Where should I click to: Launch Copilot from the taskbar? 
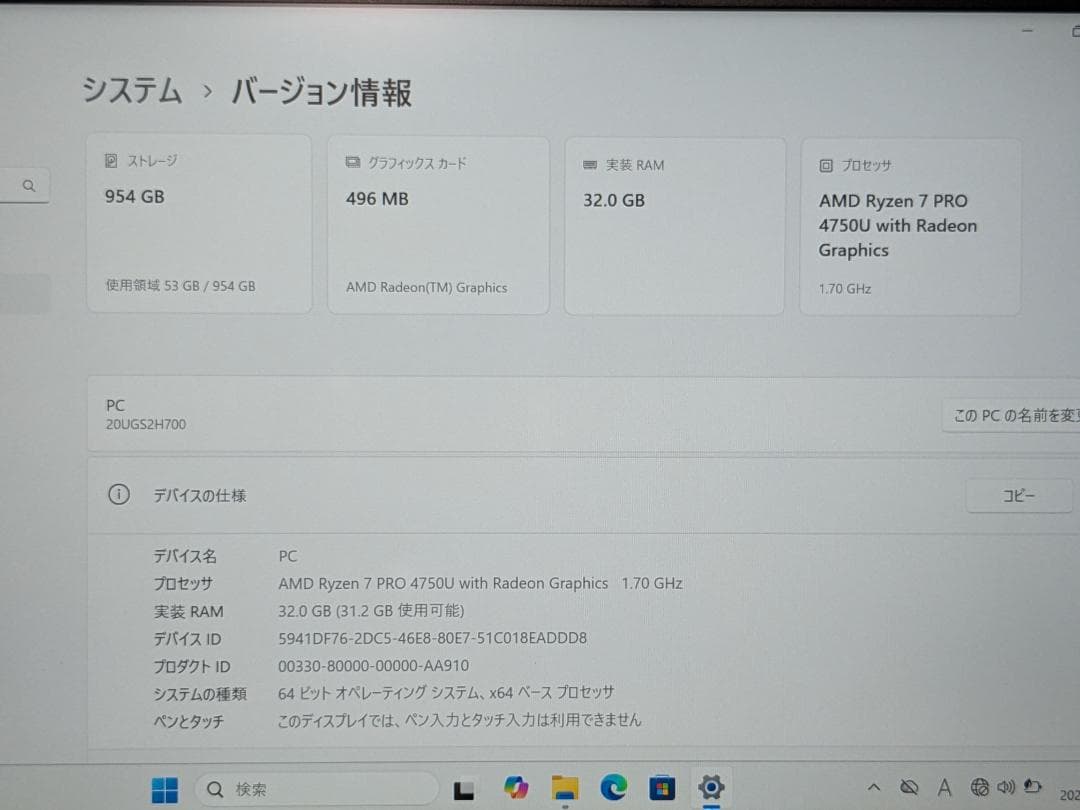pyautogui.click(x=516, y=788)
